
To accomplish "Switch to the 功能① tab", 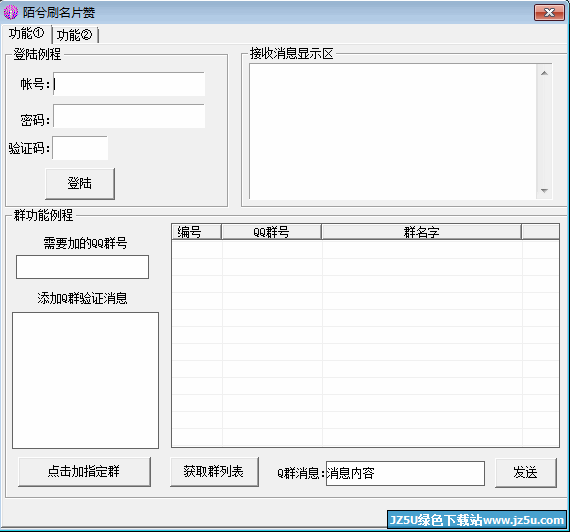I will point(26,34).
